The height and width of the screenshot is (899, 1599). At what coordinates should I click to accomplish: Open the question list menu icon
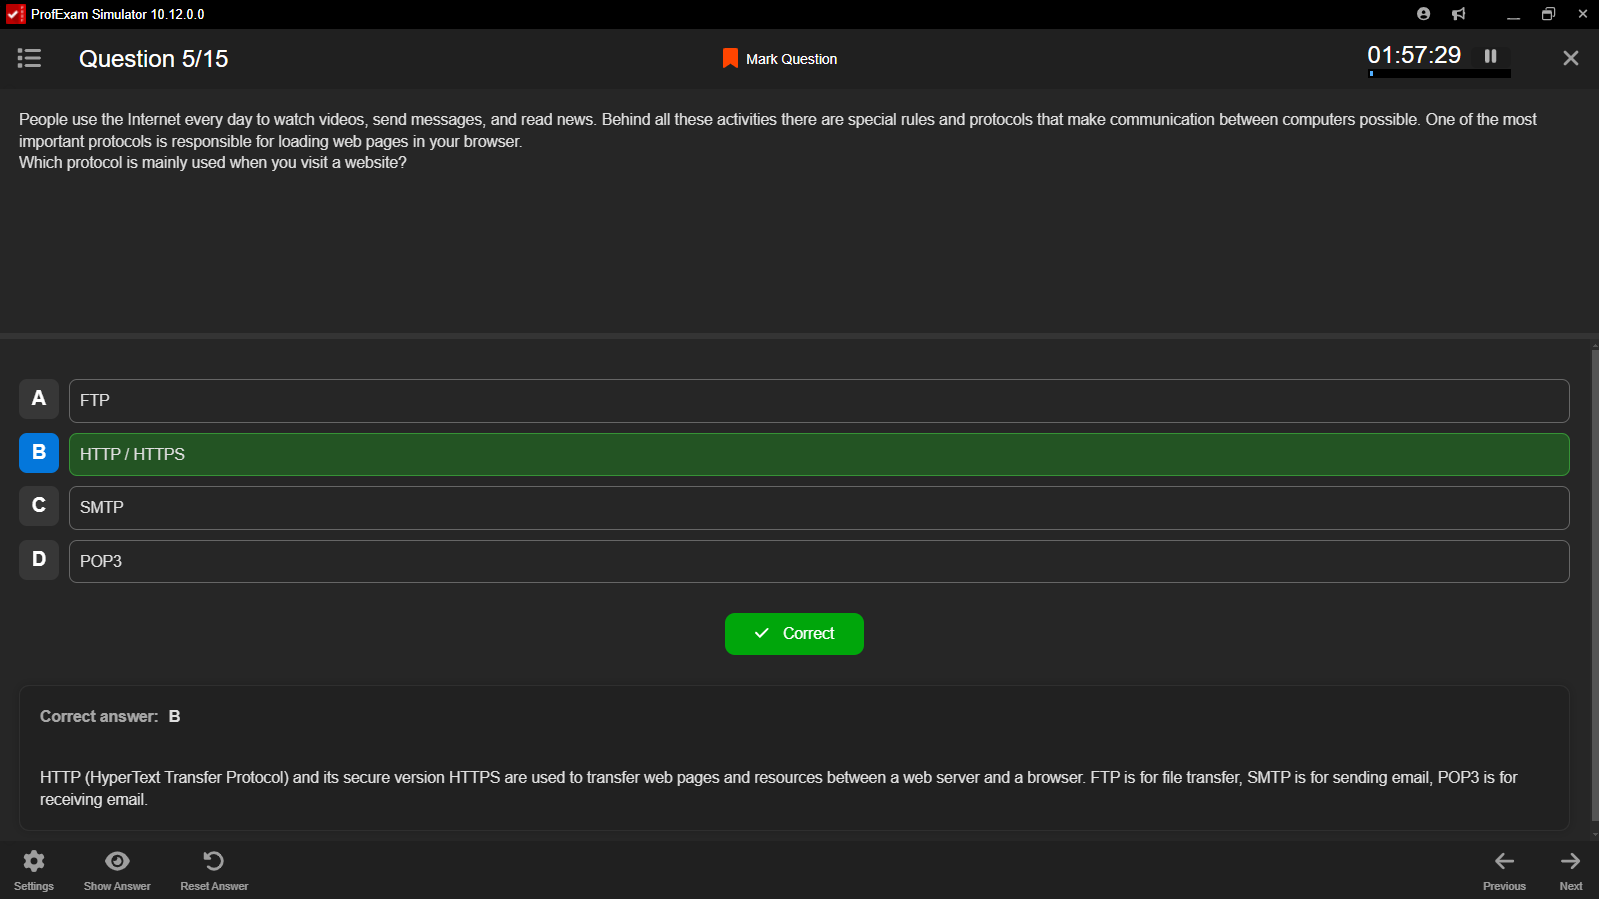(x=29, y=58)
